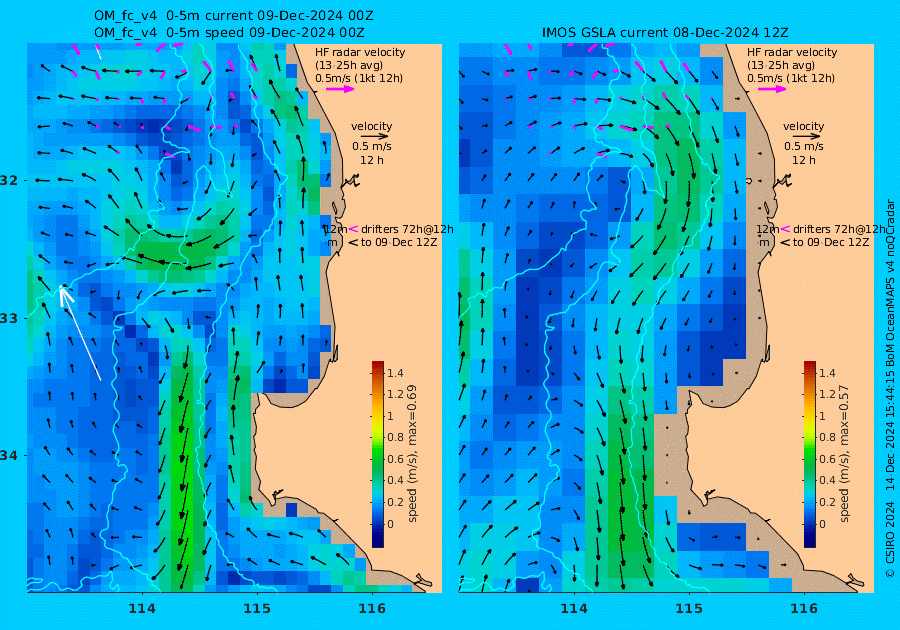This screenshot has width=900, height=630.
Task: Click the 'IMOS GSLA current 08-Dec-2024 12Z' title
Action: (665, 33)
